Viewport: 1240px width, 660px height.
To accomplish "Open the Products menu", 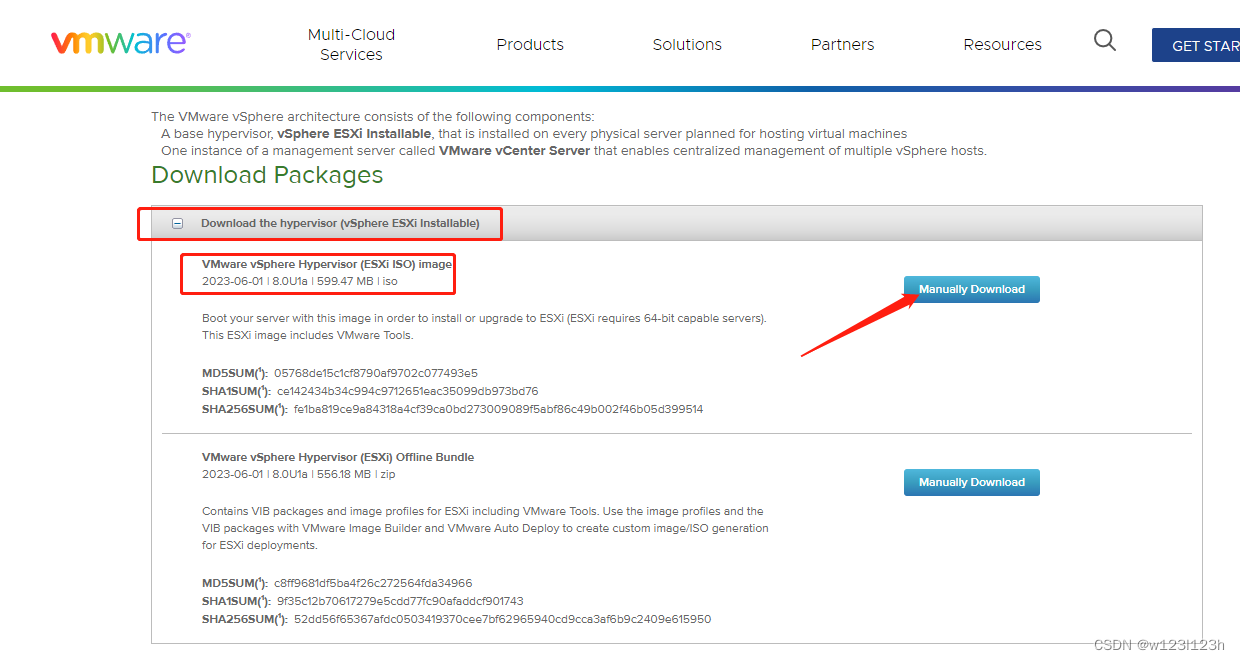I will [530, 44].
